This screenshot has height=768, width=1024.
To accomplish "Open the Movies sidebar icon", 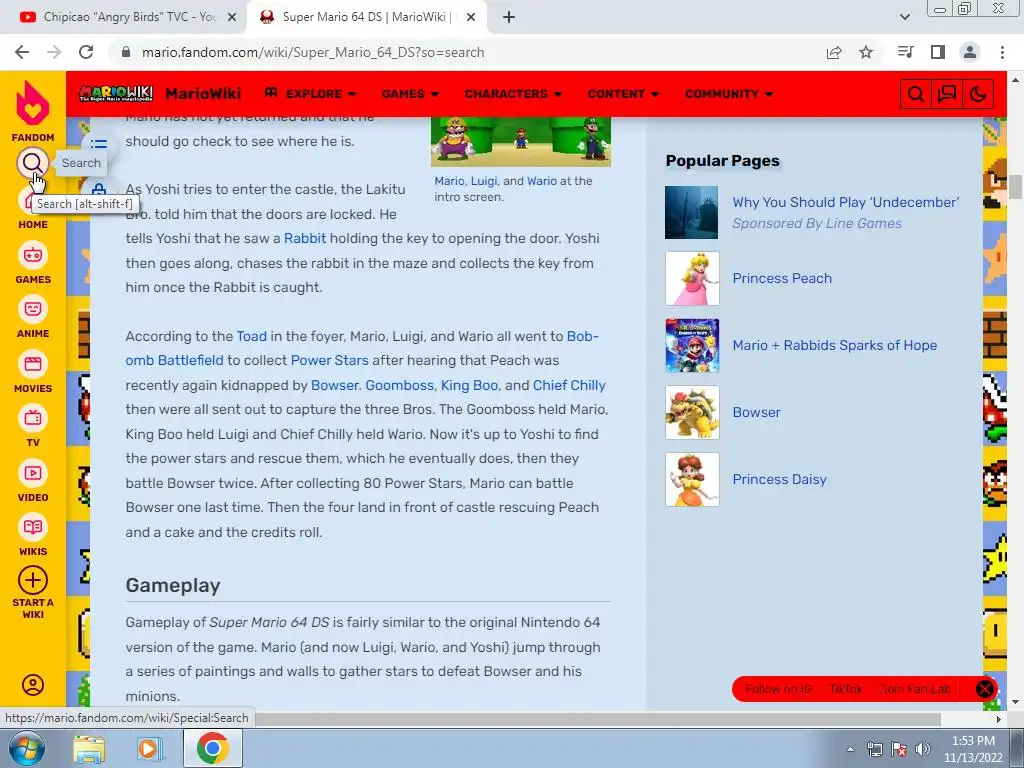I will pyautogui.click(x=33, y=364).
